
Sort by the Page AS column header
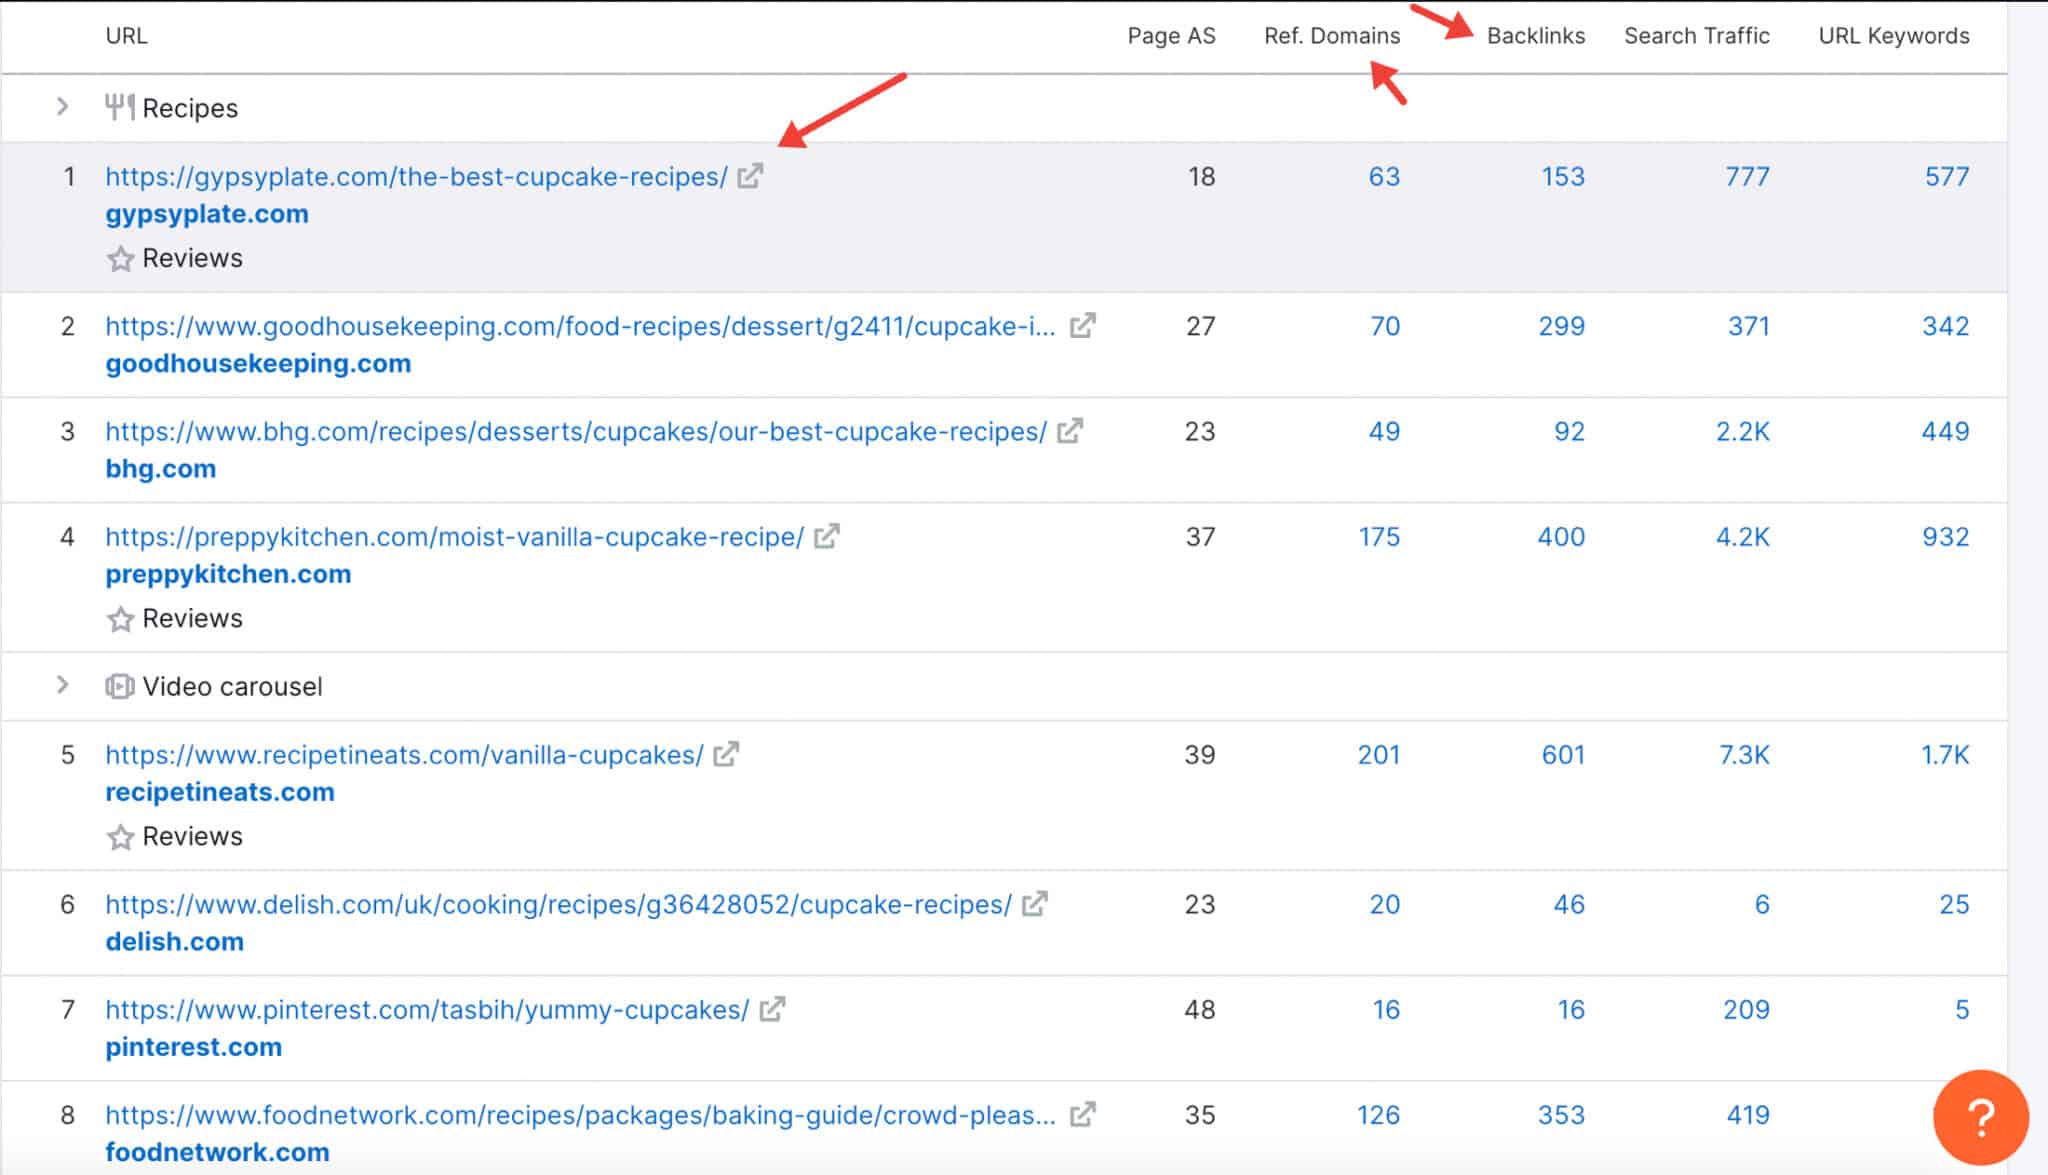click(x=1171, y=36)
